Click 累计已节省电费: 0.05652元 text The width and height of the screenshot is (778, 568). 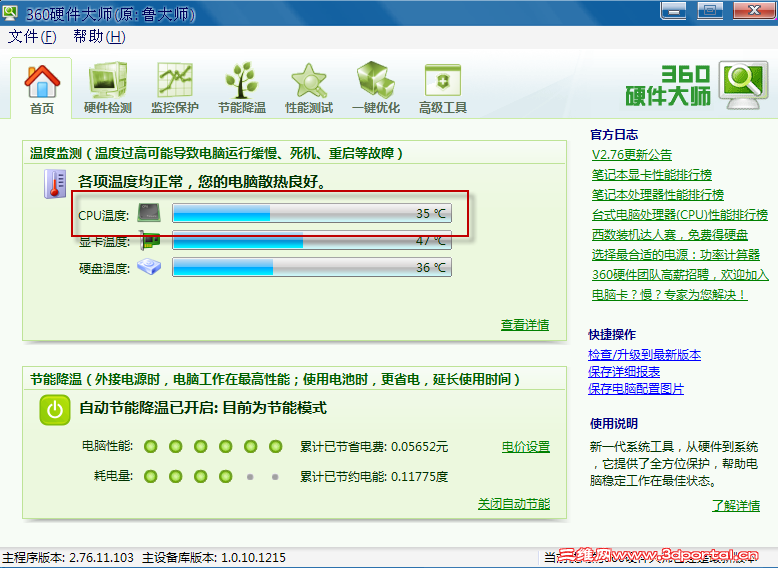point(374,447)
